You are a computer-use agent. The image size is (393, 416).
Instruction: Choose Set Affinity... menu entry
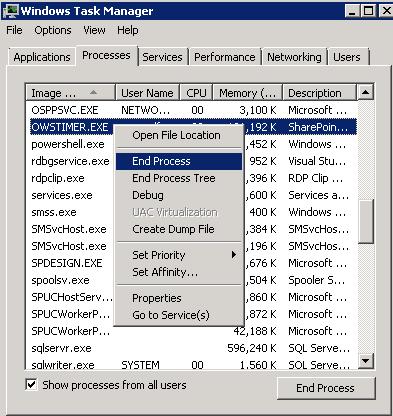[x=179, y=272]
